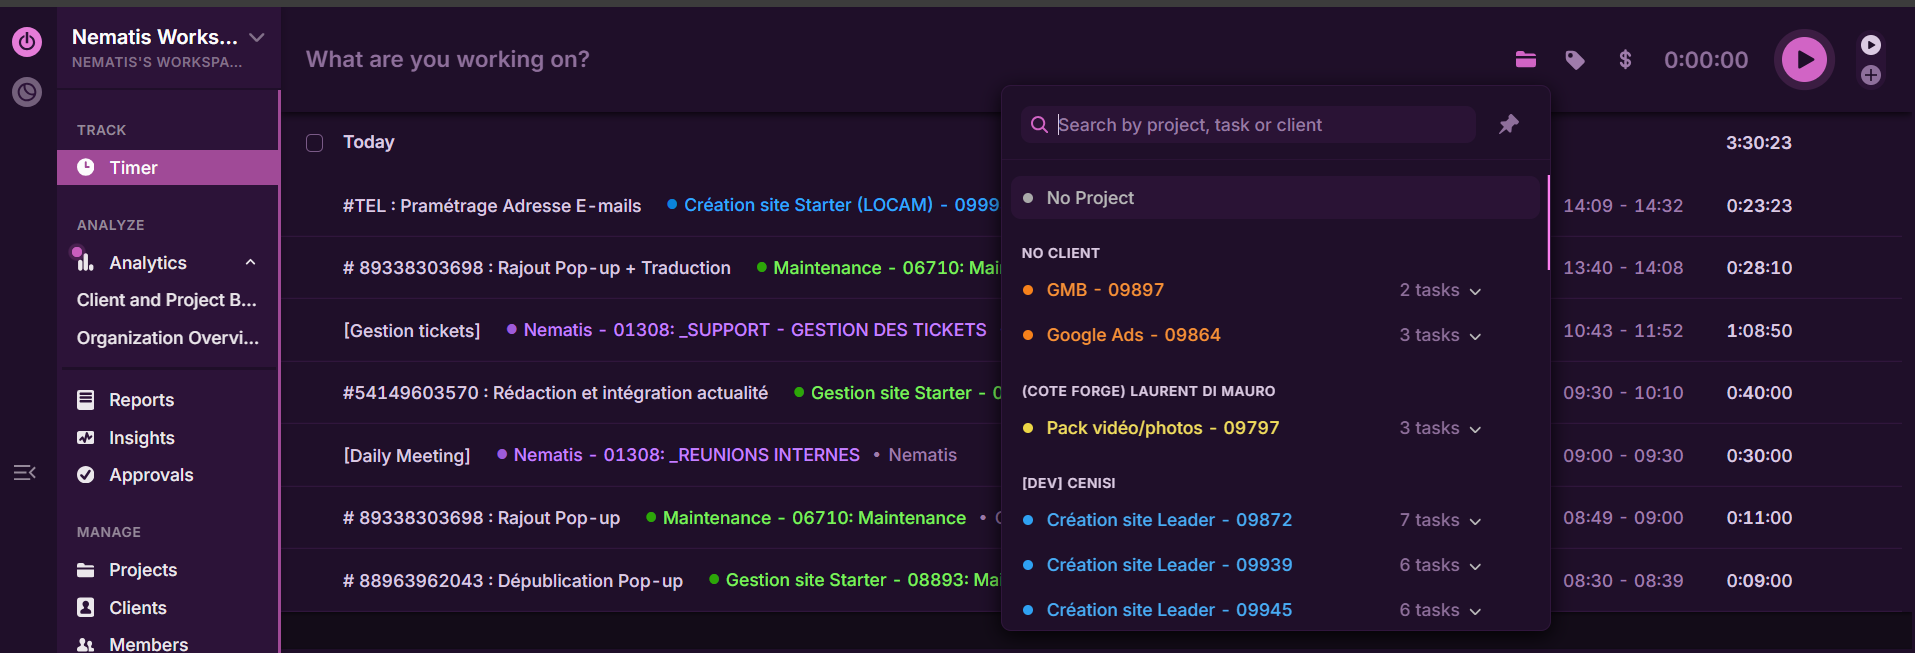Viewport: 1915px width, 653px height.
Task: Open the tags selector icon
Action: point(1575,60)
